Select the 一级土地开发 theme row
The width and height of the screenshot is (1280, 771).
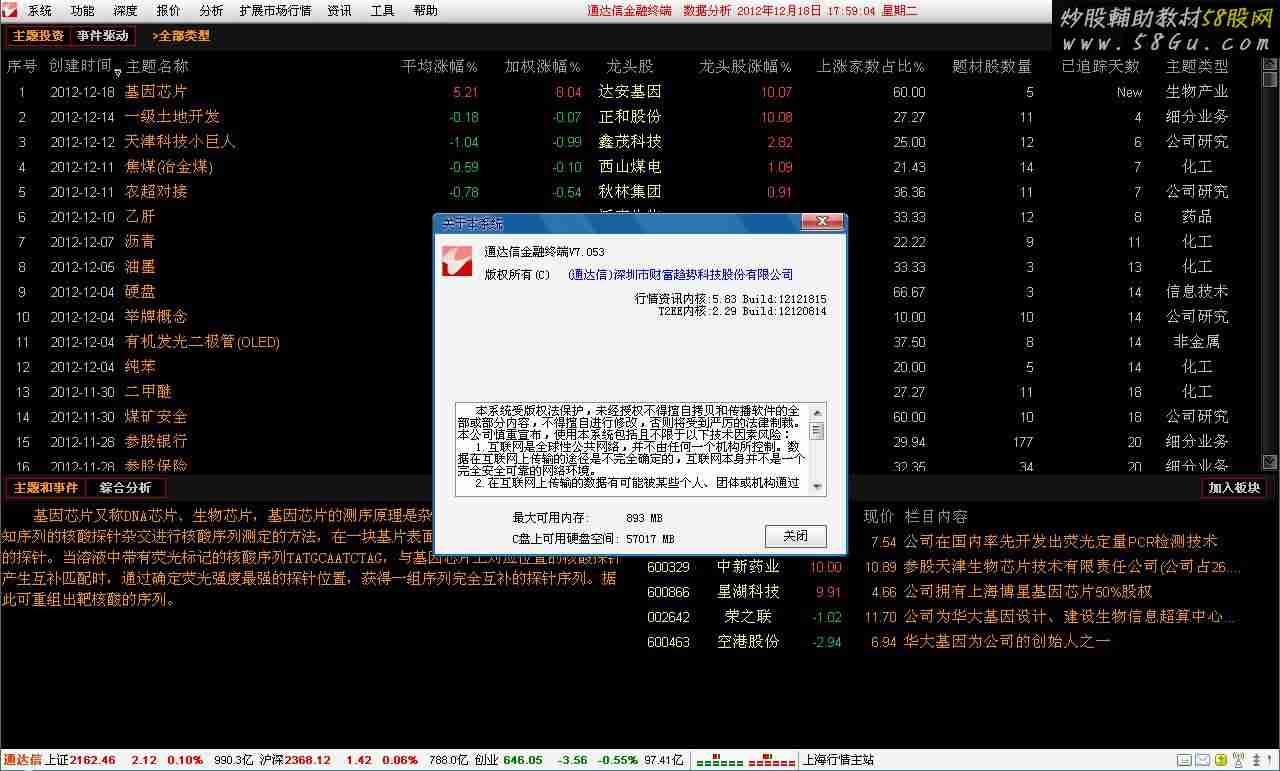tap(171, 117)
